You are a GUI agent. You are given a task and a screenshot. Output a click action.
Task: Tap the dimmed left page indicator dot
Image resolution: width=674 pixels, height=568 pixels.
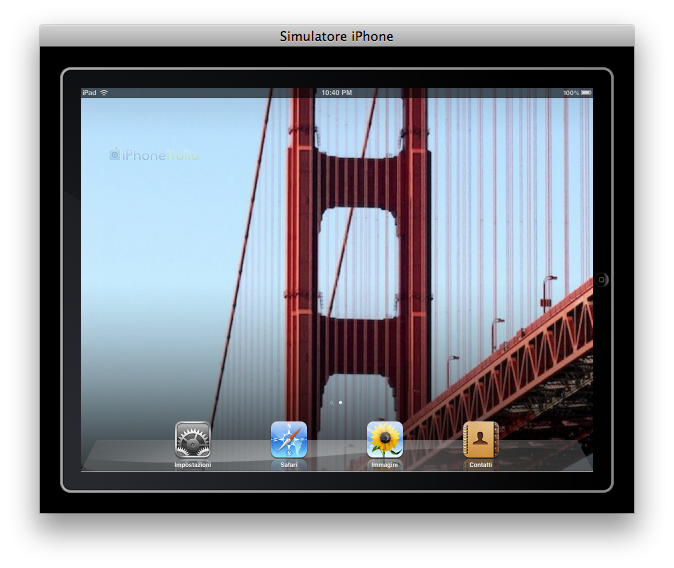pos(332,402)
